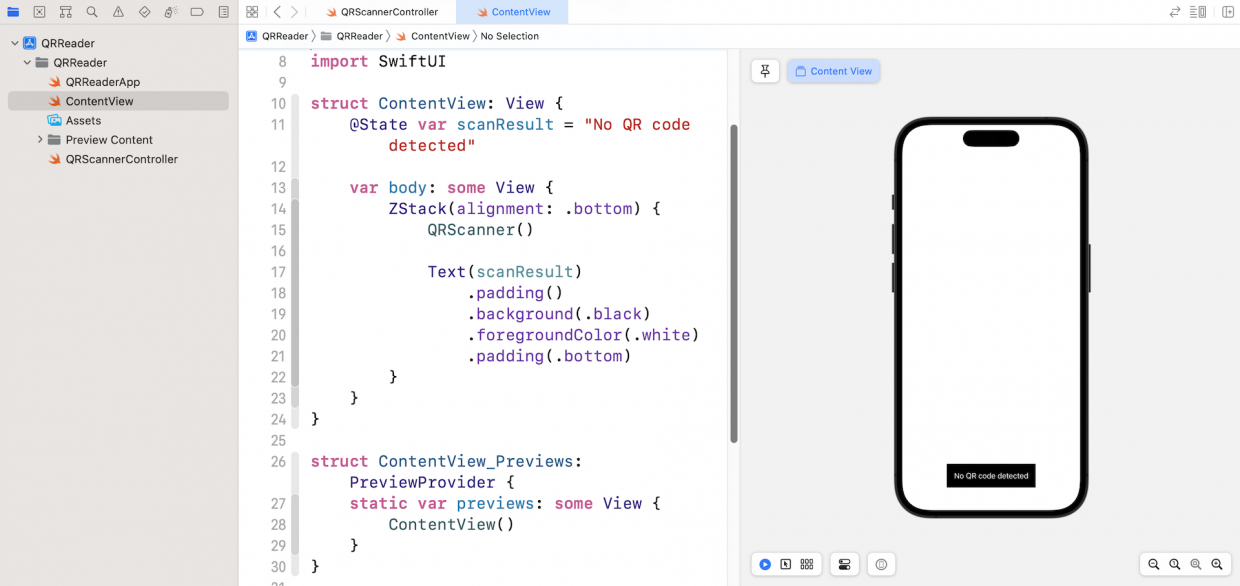The height and width of the screenshot is (586, 1240).
Task: Collapse the QRReader project group
Action: point(14,43)
